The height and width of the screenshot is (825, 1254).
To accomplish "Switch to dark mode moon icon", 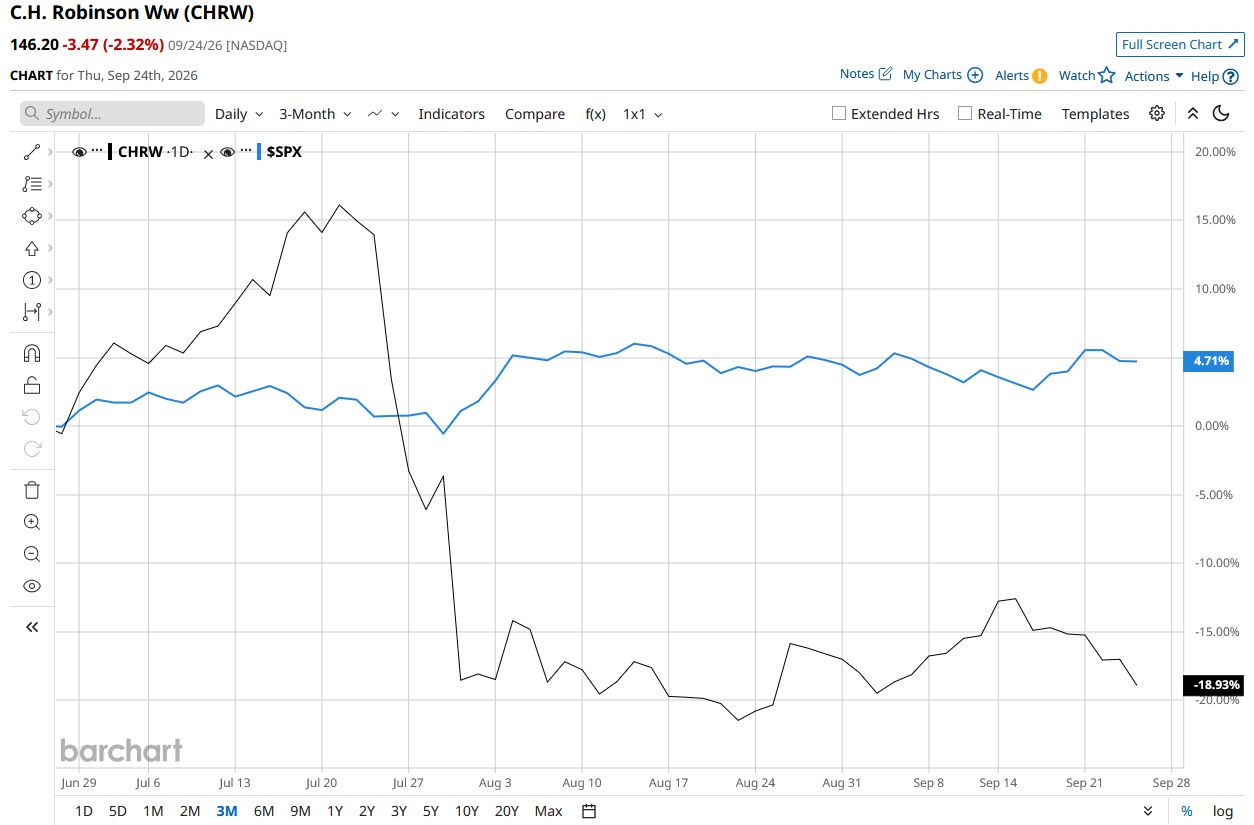I will pyautogui.click(x=1221, y=113).
